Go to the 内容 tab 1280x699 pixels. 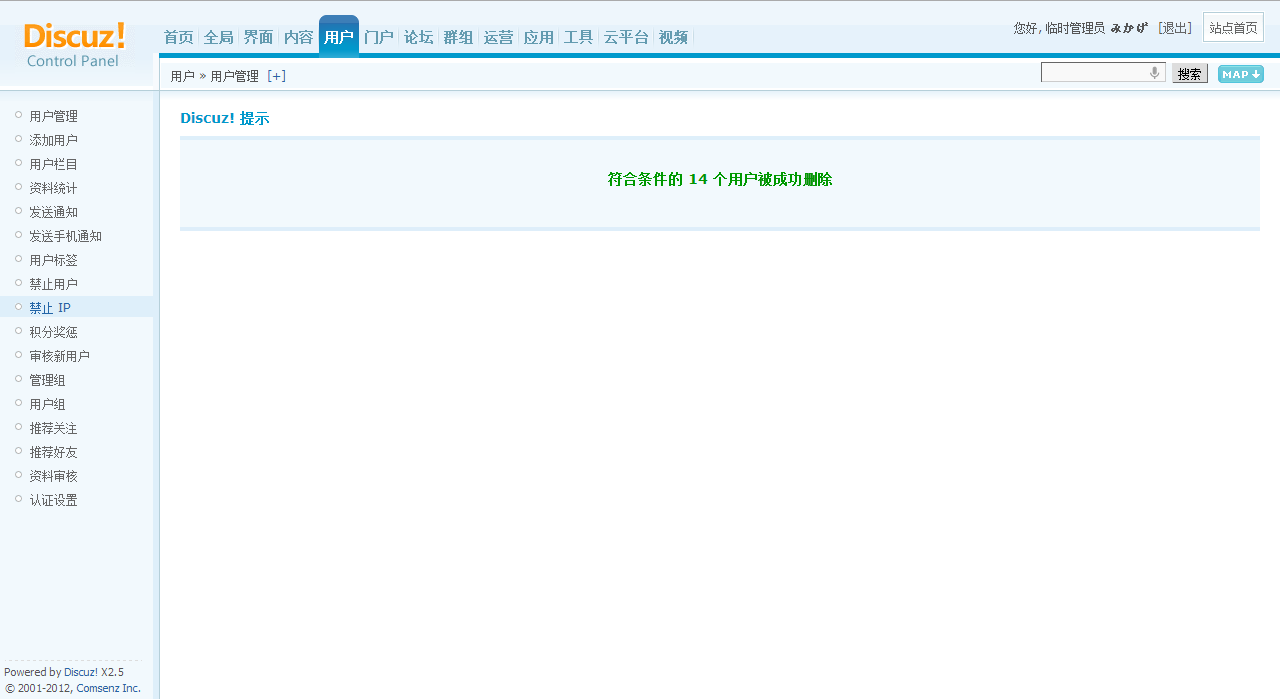[x=299, y=38]
